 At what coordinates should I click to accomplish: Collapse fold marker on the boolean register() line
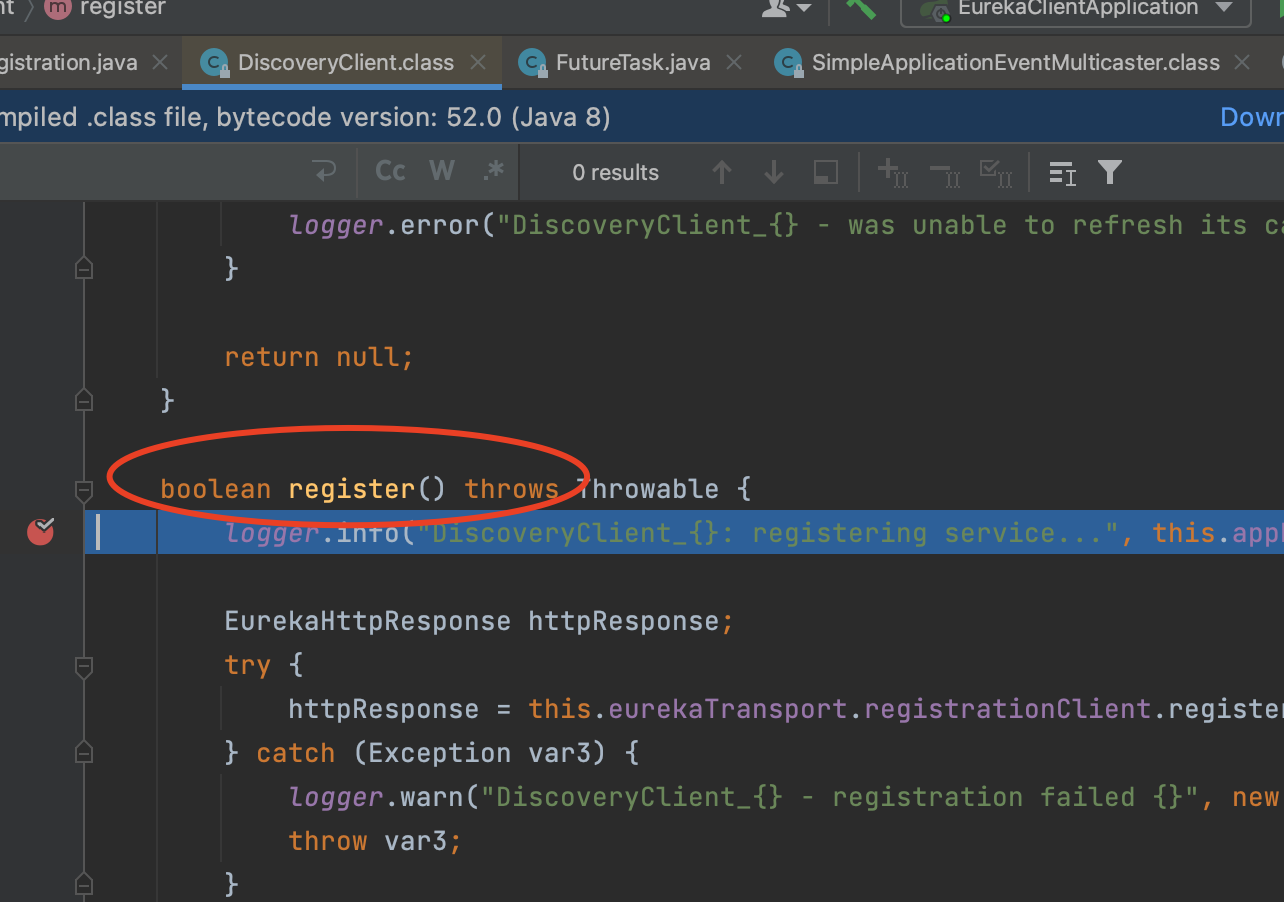tap(84, 489)
